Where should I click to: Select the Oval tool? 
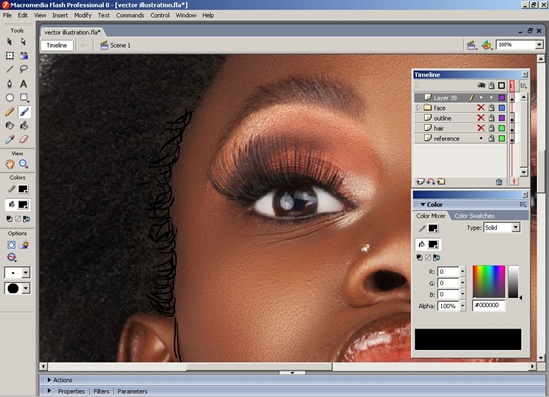9,97
